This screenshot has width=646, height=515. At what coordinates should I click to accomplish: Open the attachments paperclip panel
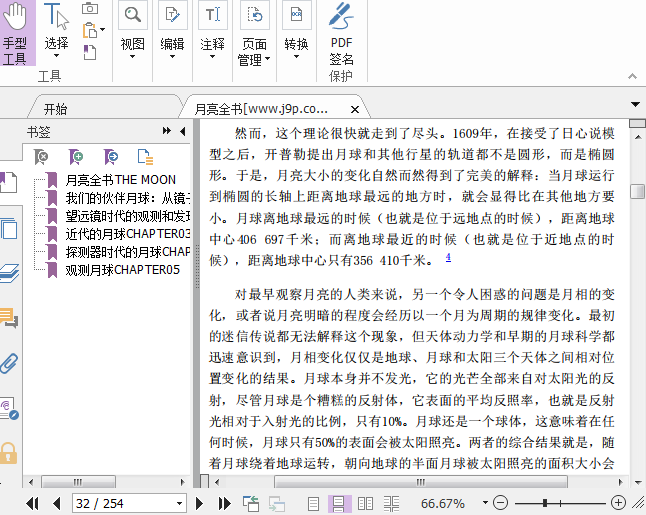[x=9, y=363]
